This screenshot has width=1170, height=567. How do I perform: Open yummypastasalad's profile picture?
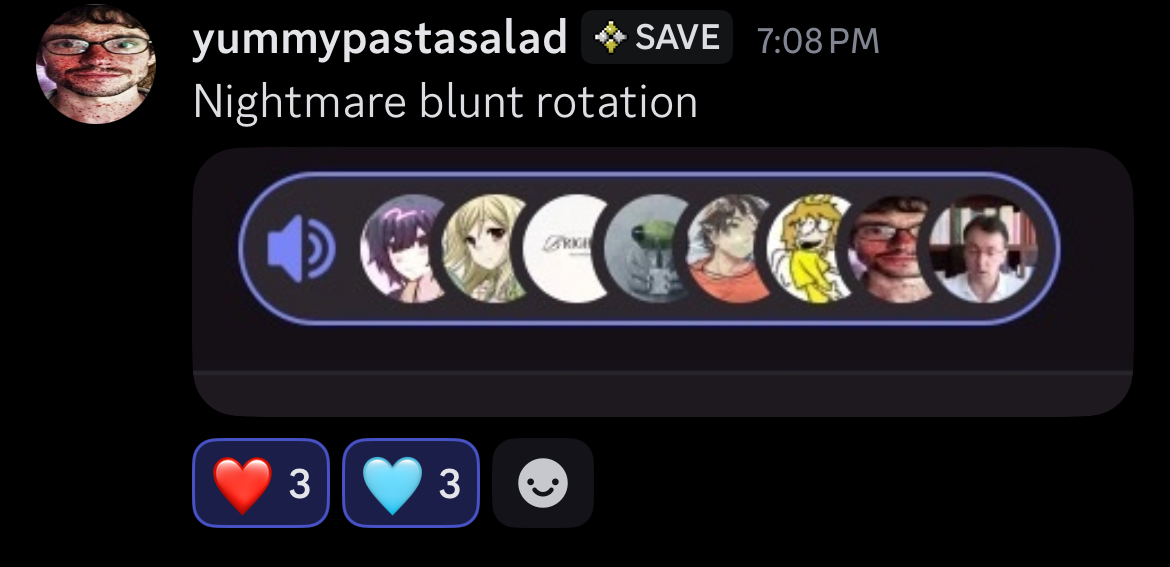point(96,64)
